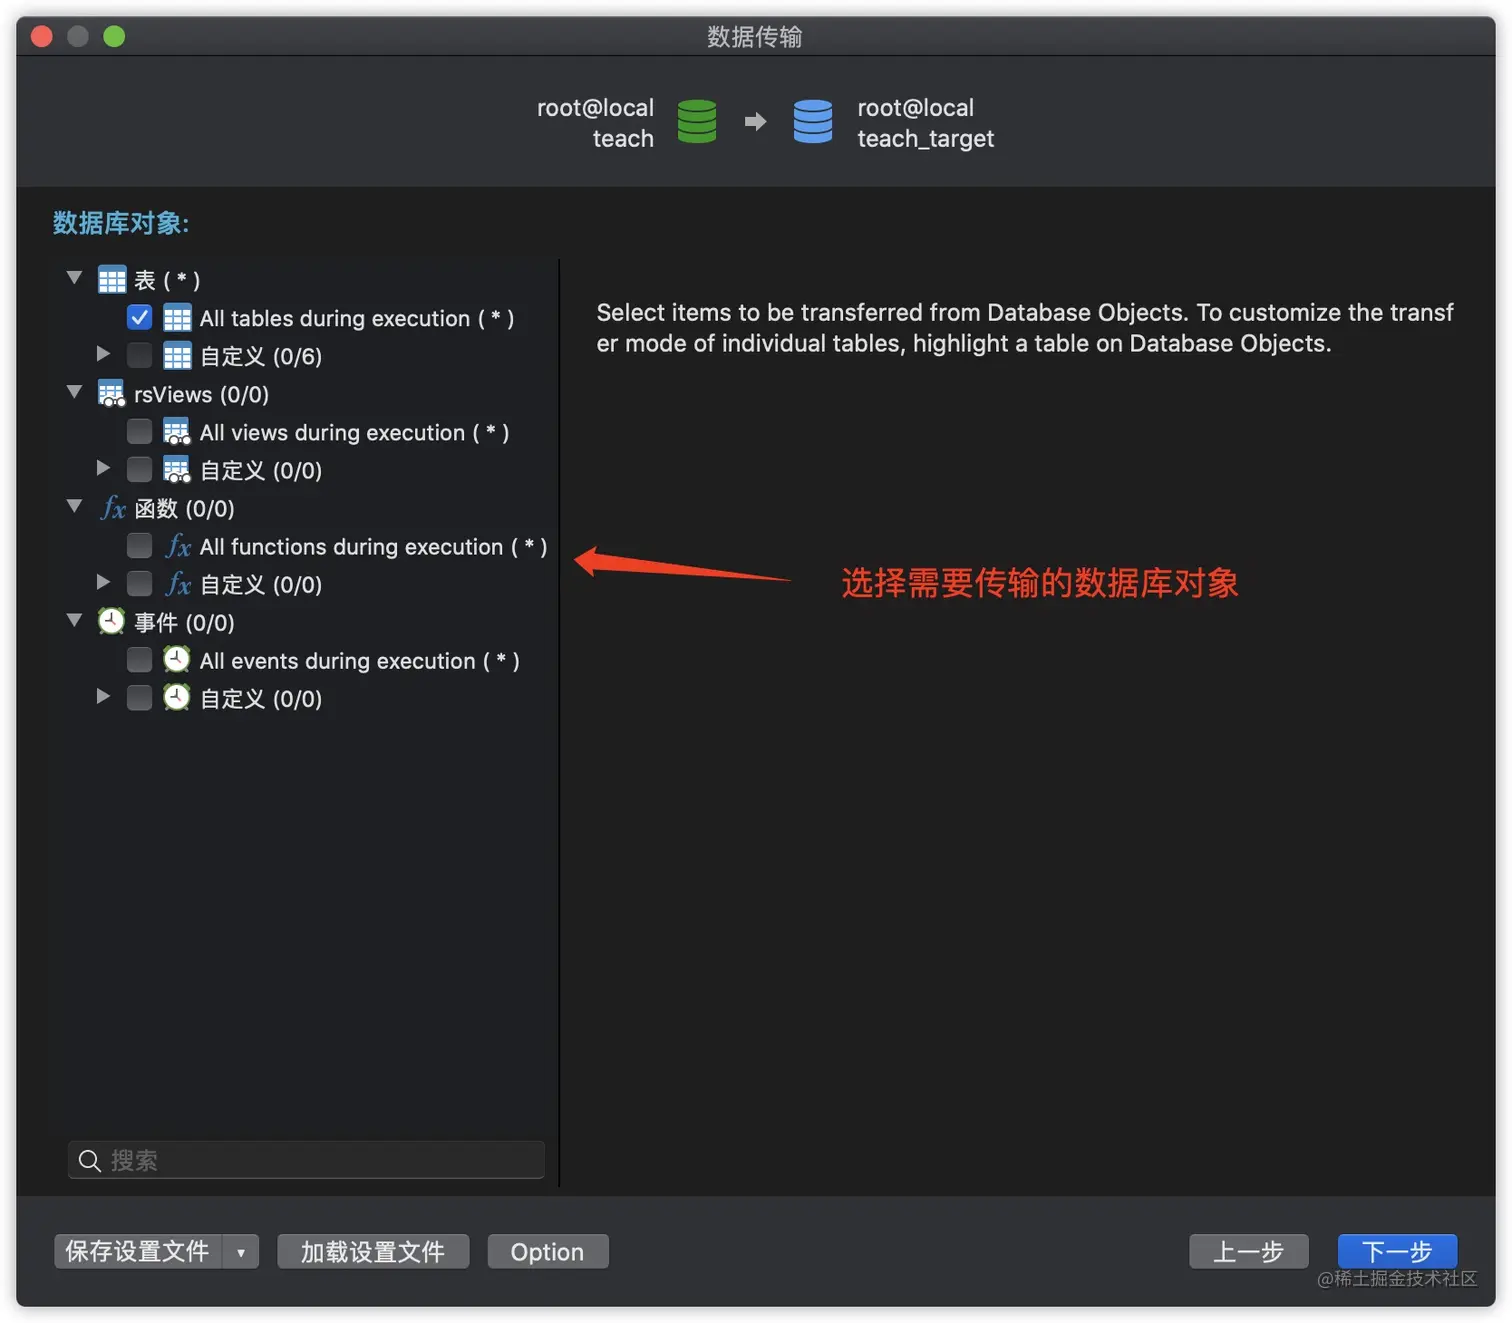This screenshot has width=1512, height=1323.
Task: Click views icon of 自定义 under rsViews
Action: click(x=177, y=470)
